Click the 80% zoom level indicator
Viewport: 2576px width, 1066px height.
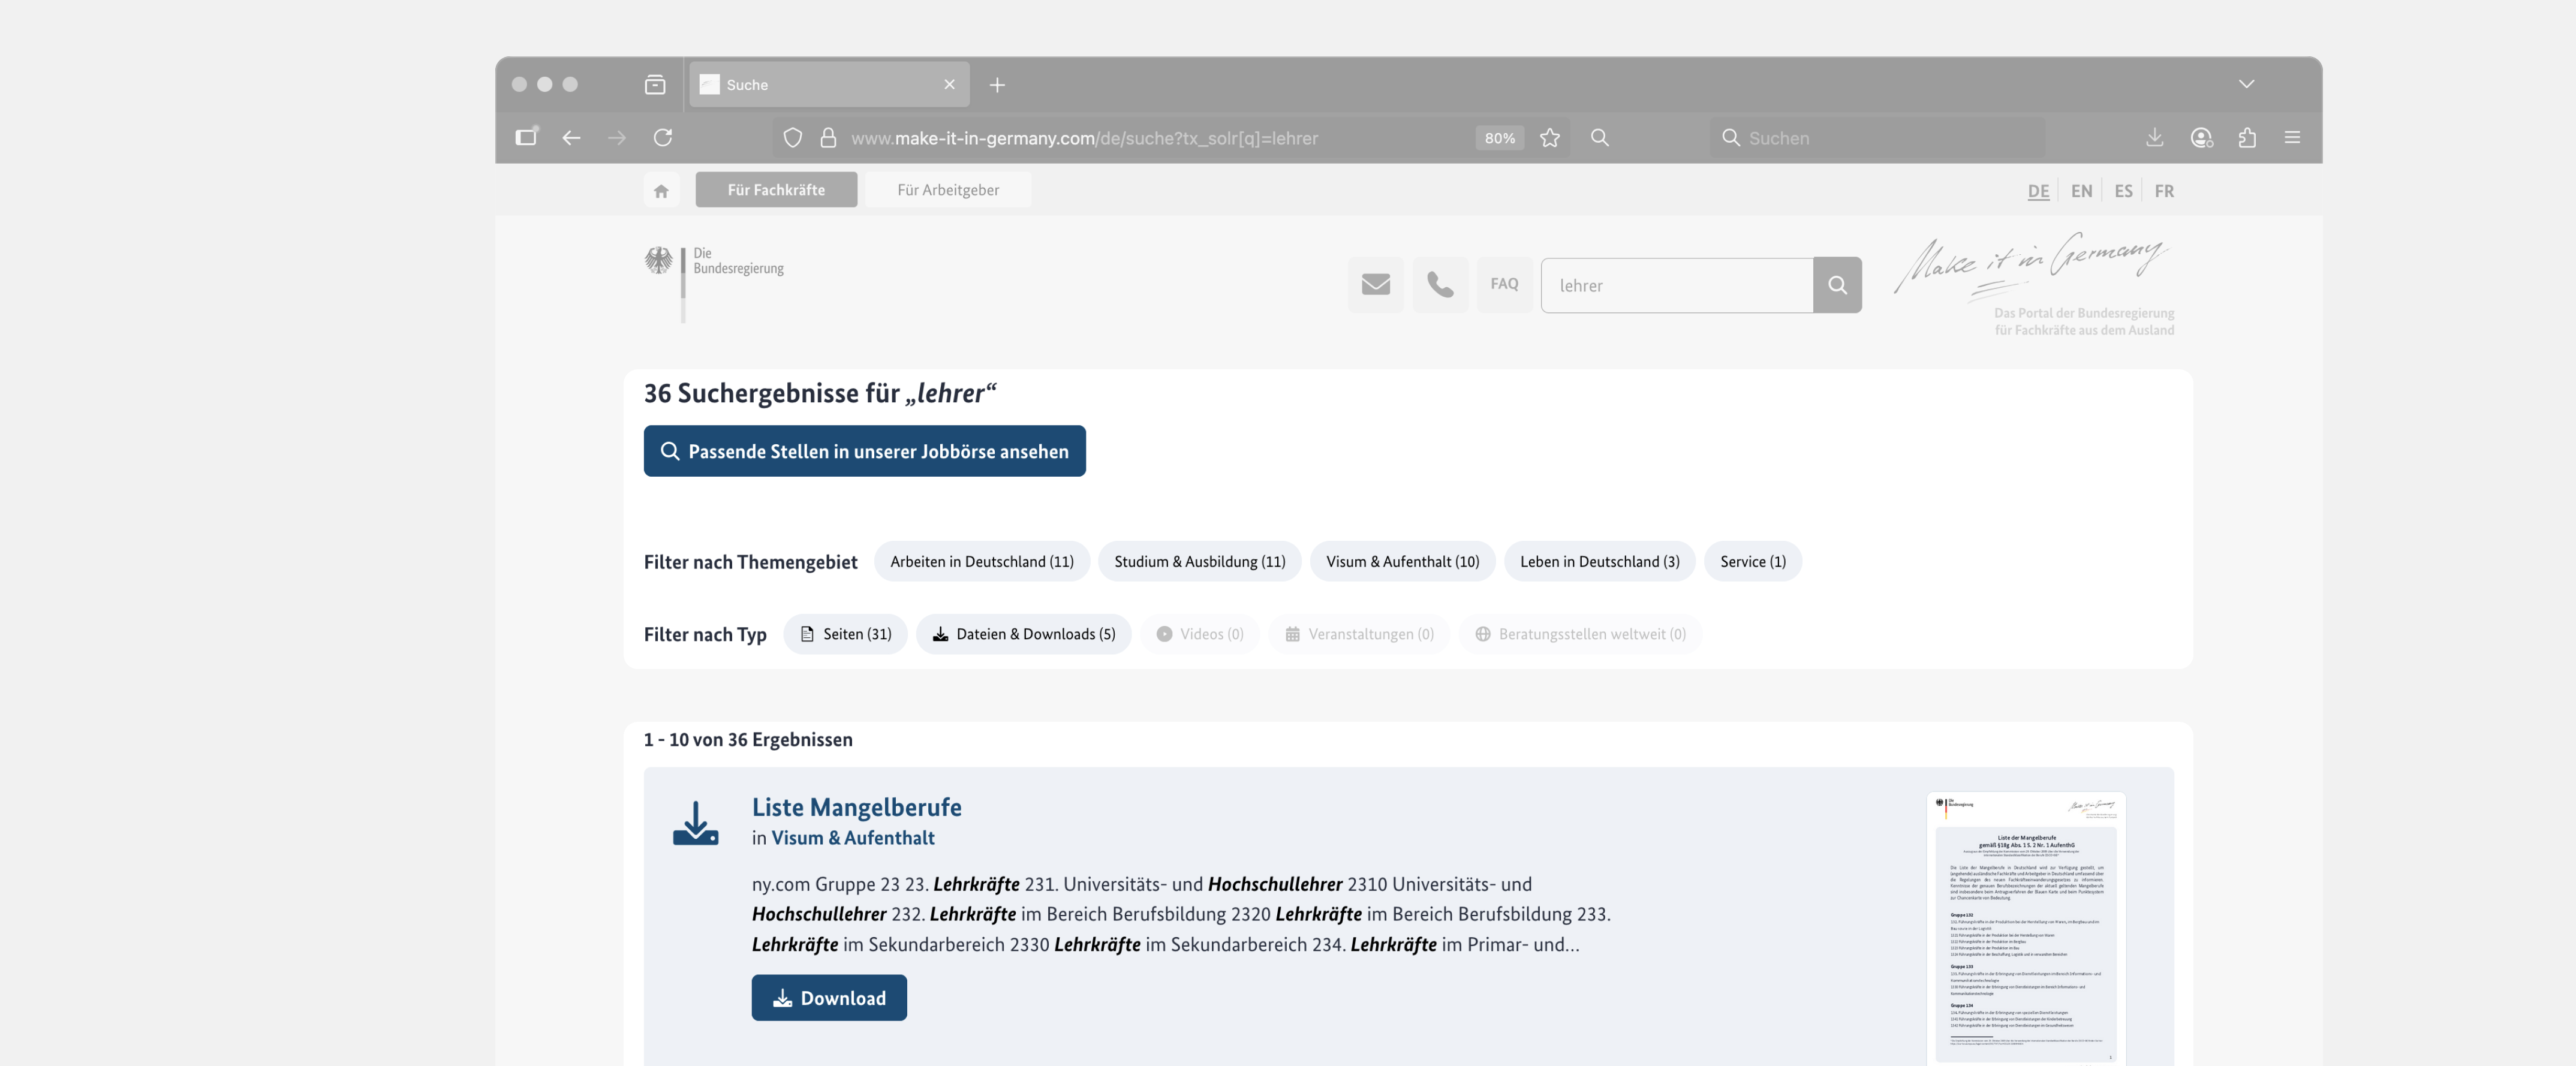pos(1499,138)
